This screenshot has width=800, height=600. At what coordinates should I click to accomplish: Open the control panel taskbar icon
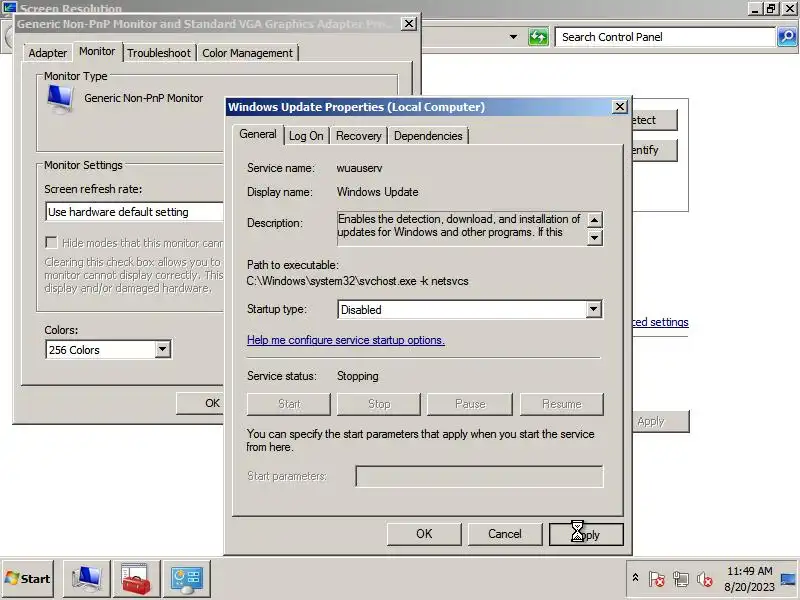187,579
